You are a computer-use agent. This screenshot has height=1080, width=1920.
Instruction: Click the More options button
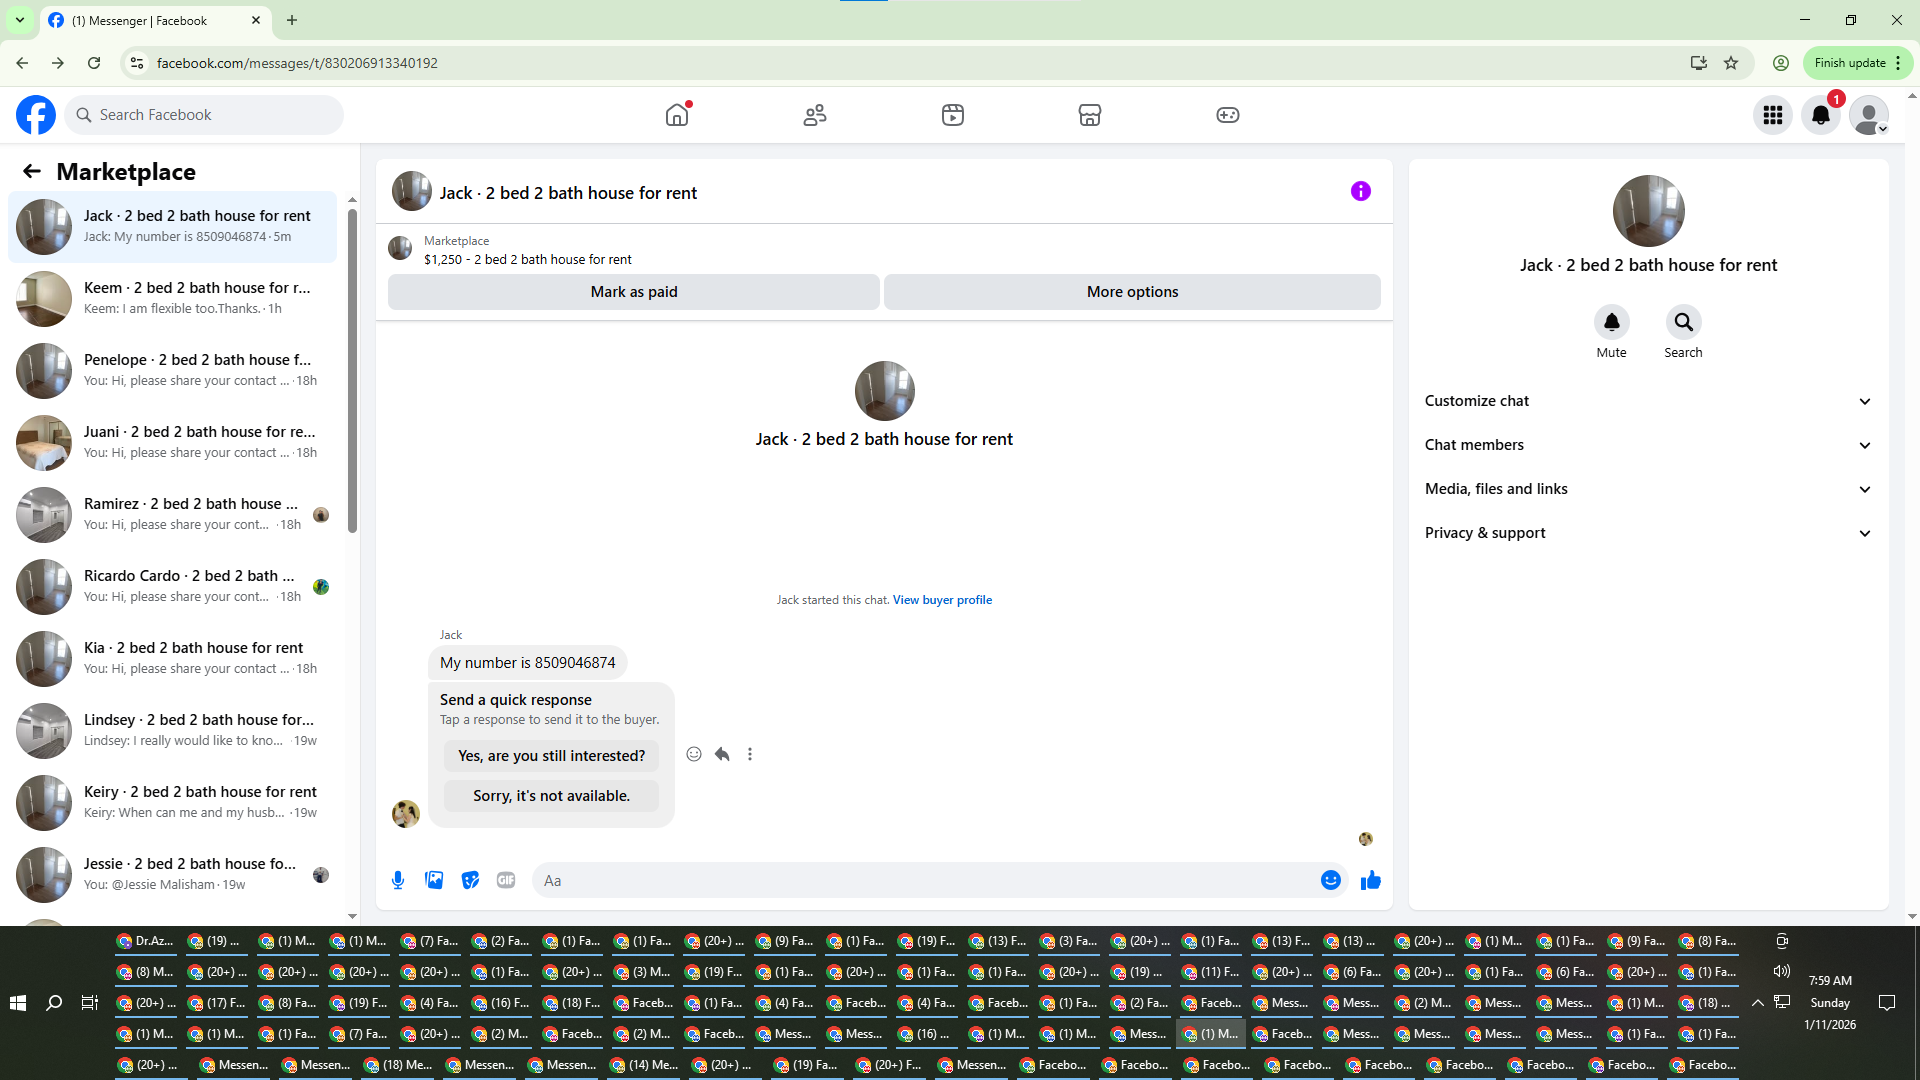pyautogui.click(x=1132, y=292)
